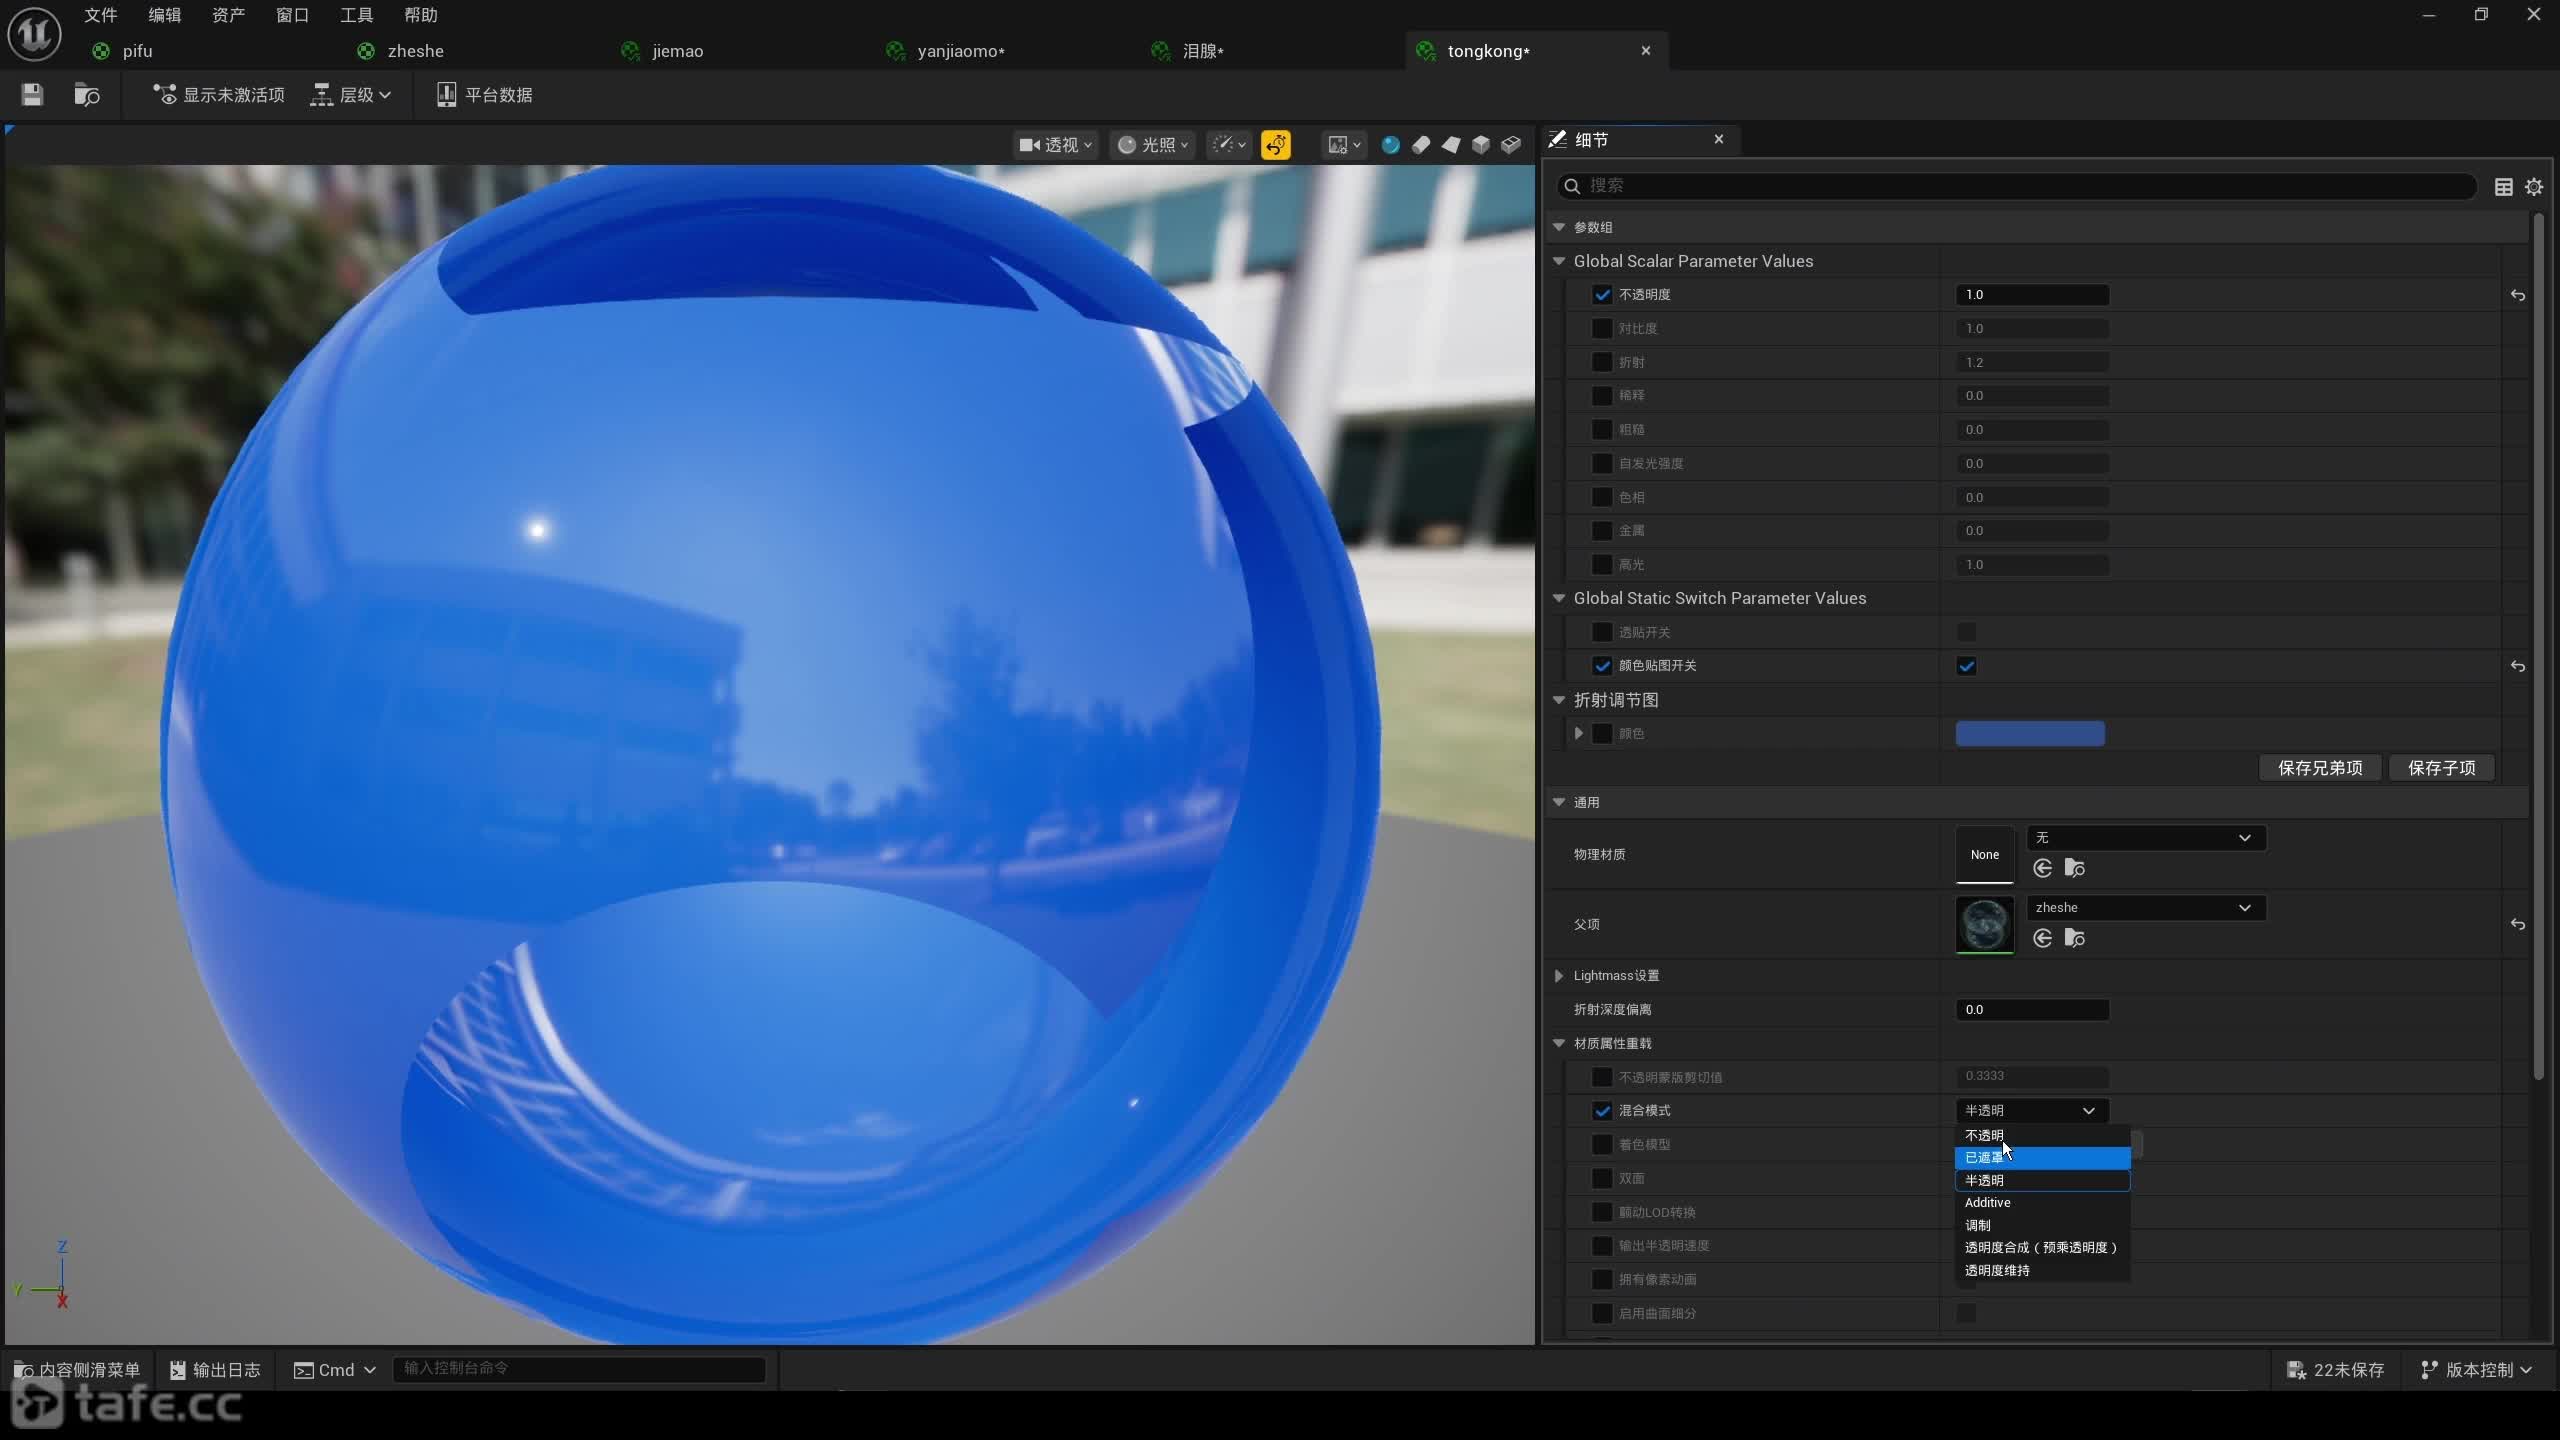The width and height of the screenshot is (2560, 1440).
Task: Open the Unreal Engine logo button
Action: (x=34, y=34)
